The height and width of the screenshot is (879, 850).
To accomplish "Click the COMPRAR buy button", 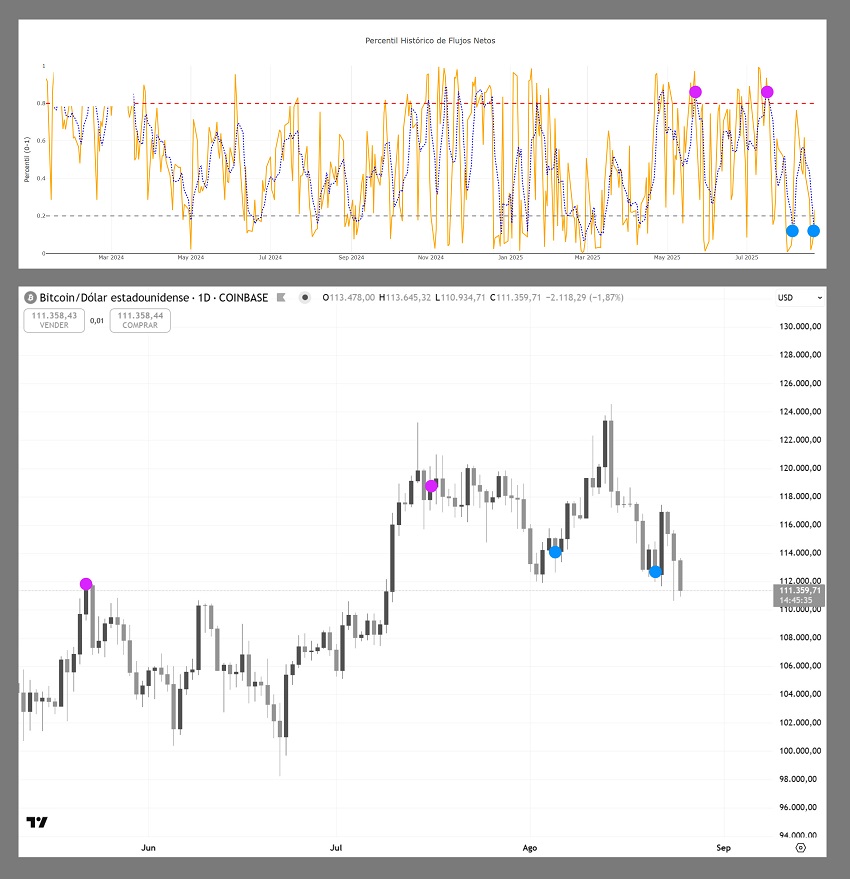I will click(140, 321).
